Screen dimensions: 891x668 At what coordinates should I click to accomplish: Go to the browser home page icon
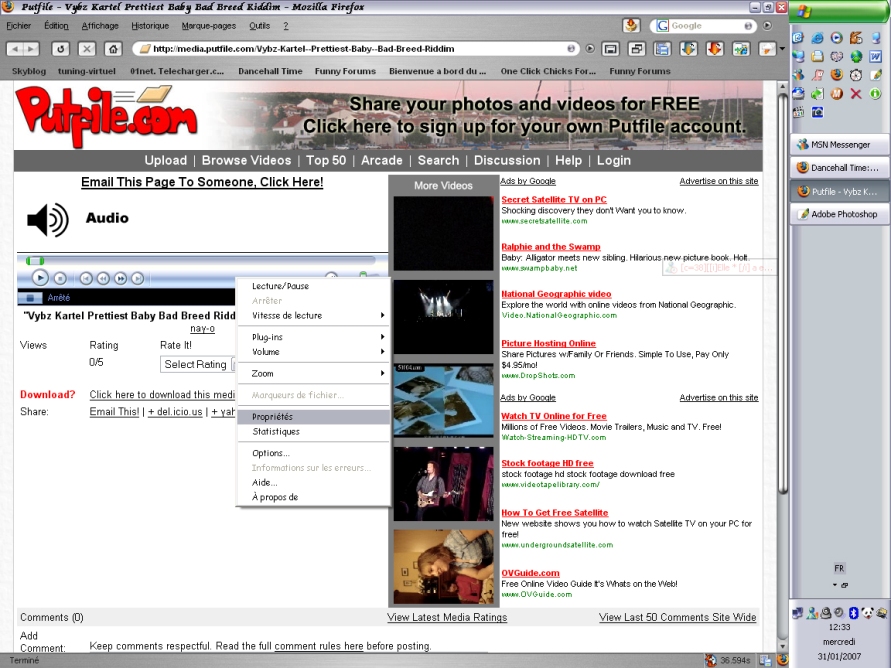113,49
